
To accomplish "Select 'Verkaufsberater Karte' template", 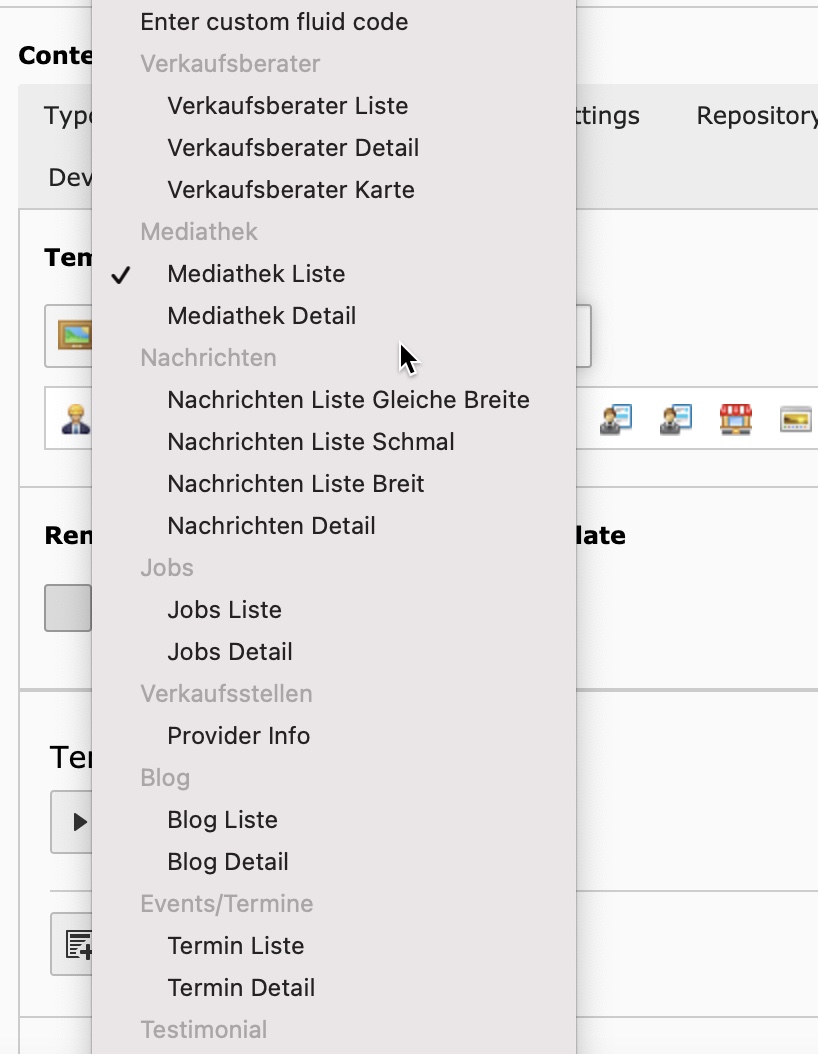I will click(334, 190).
